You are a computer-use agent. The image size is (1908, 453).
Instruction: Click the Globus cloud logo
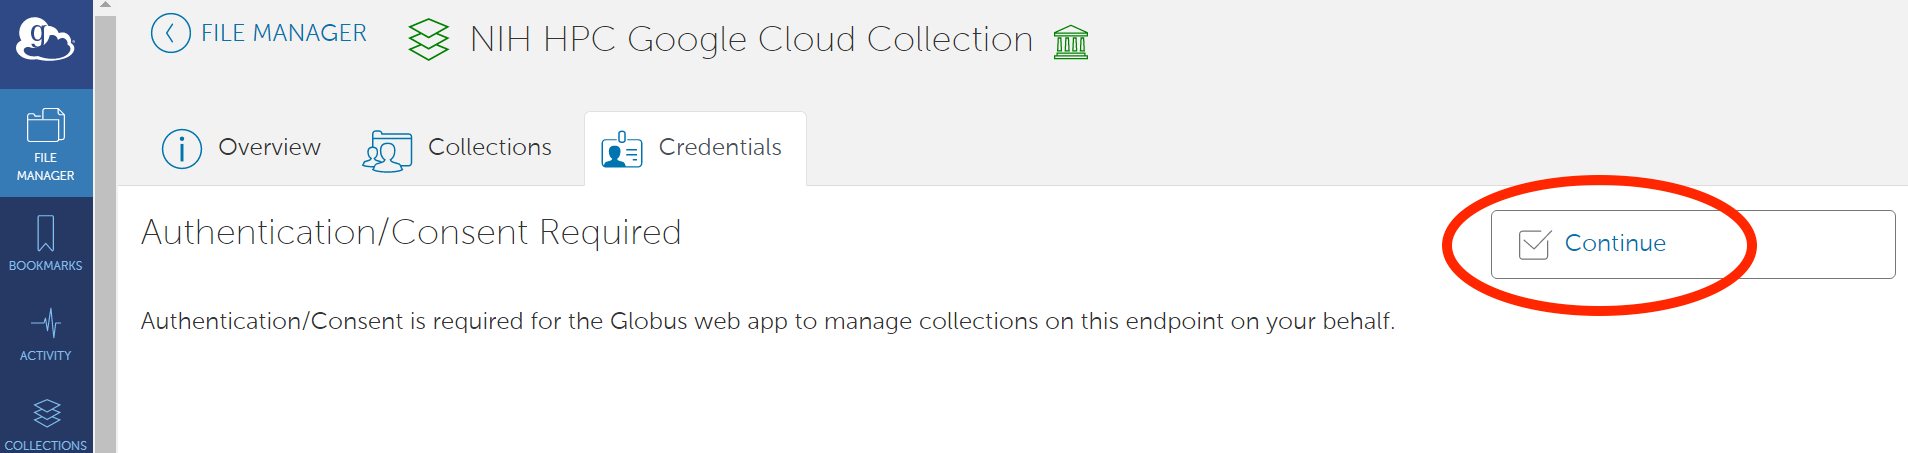pyautogui.click(x=45, y=40)
